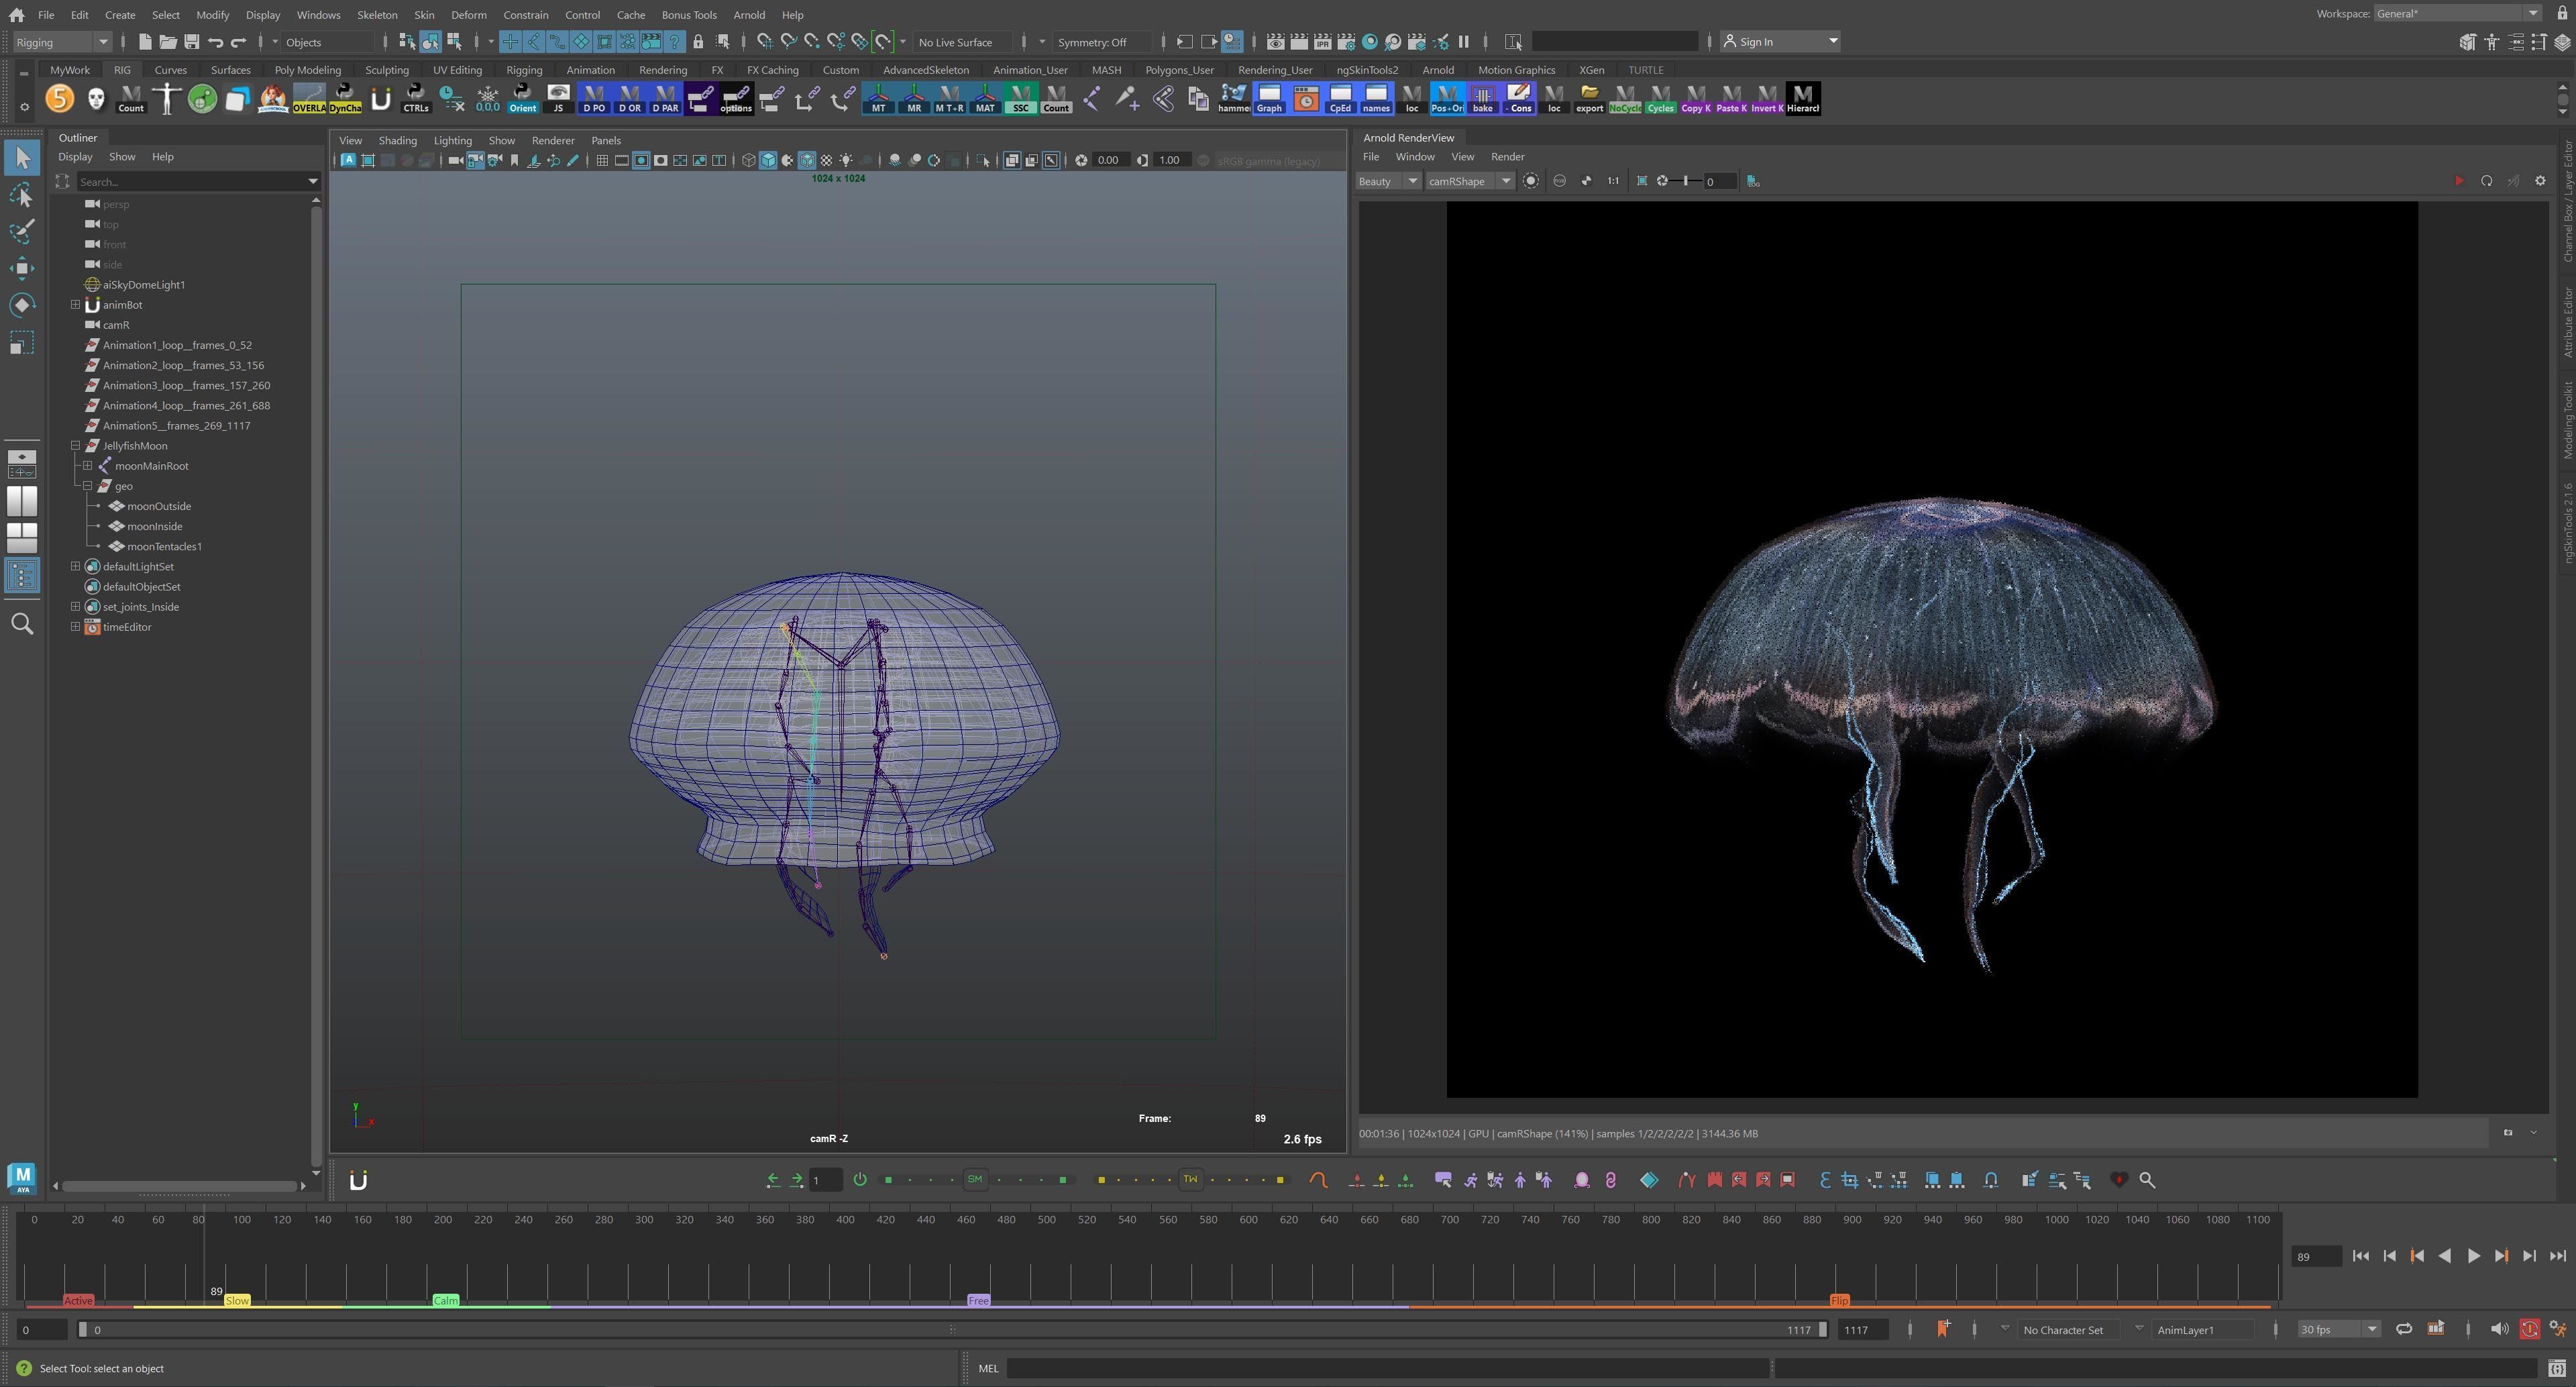Toggle the selection lock padlock icon
Image resolution: width=2576 pixels, height=1387 pixels.
pos(697,42)
